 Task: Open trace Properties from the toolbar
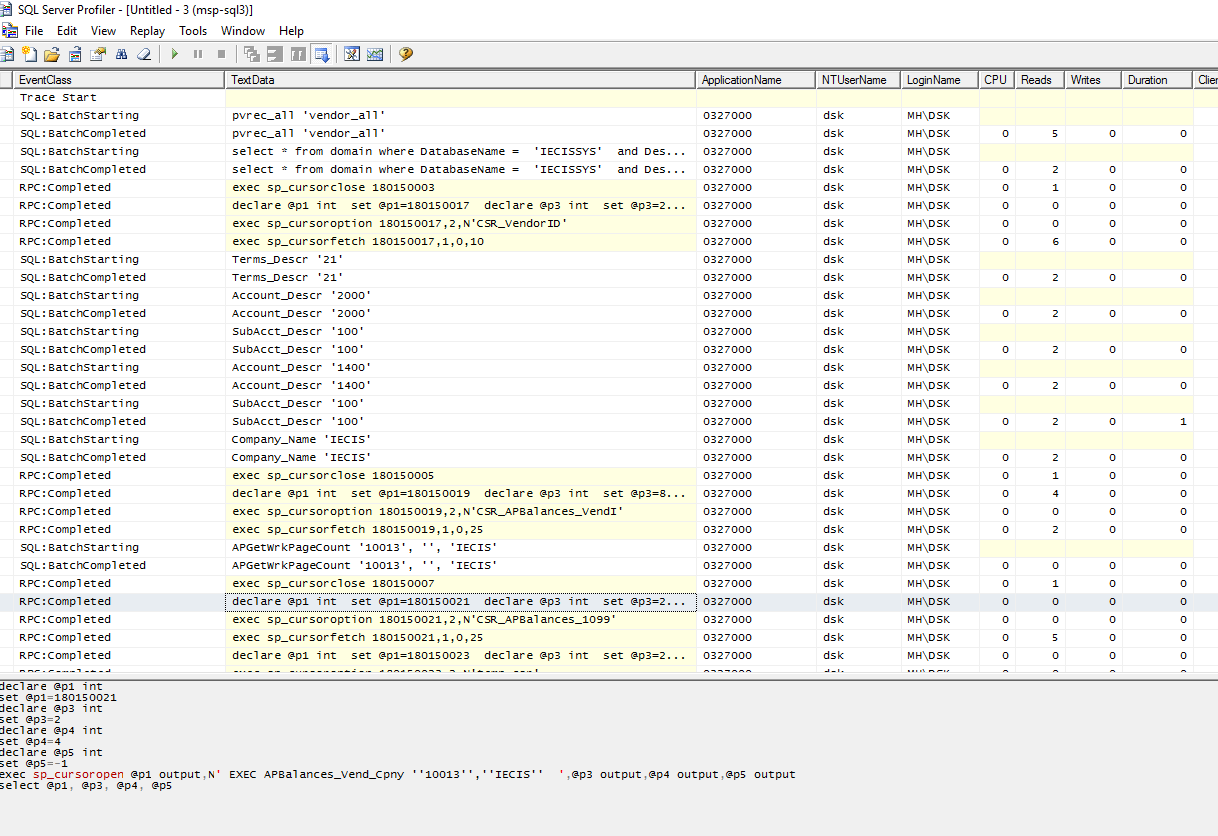(98, 54)
